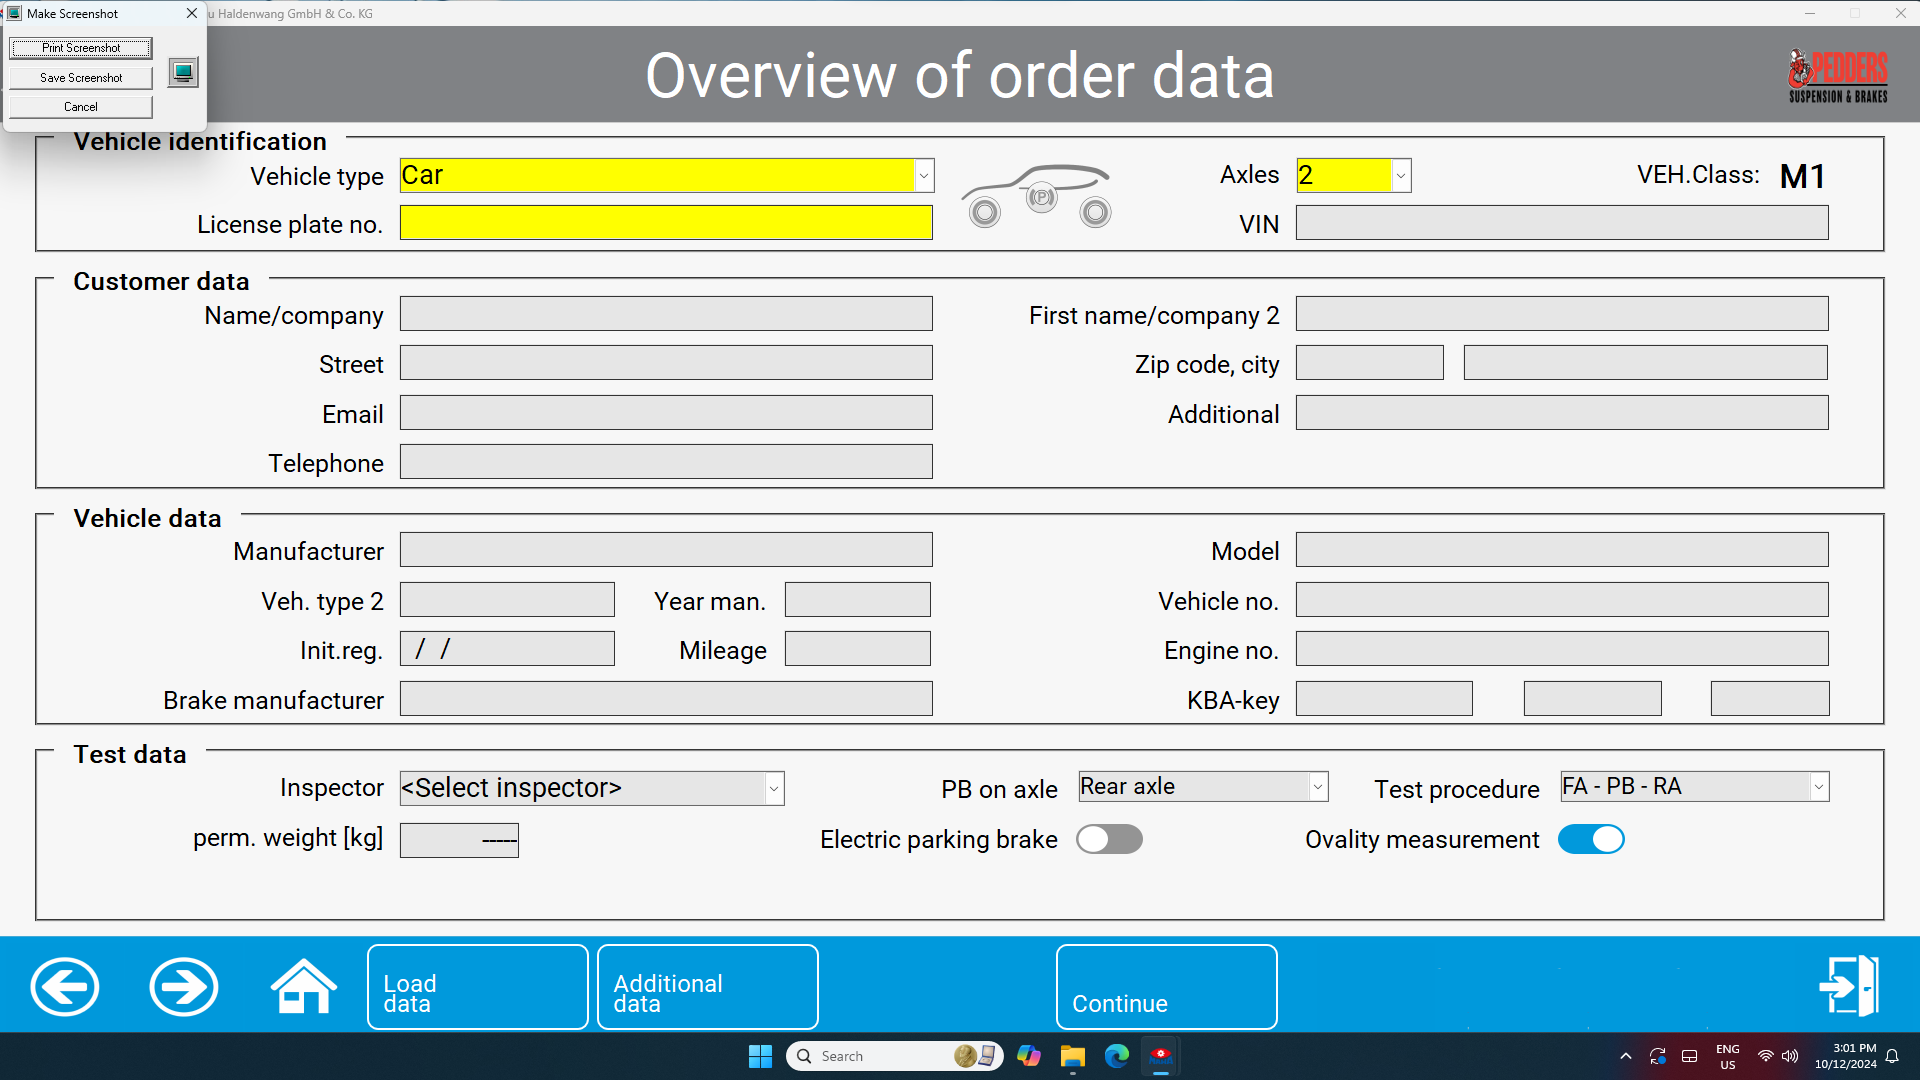This screenshot has width=1920, height=1080.
Task: Open the Axles number dropdown
Action: point(1401,176)
